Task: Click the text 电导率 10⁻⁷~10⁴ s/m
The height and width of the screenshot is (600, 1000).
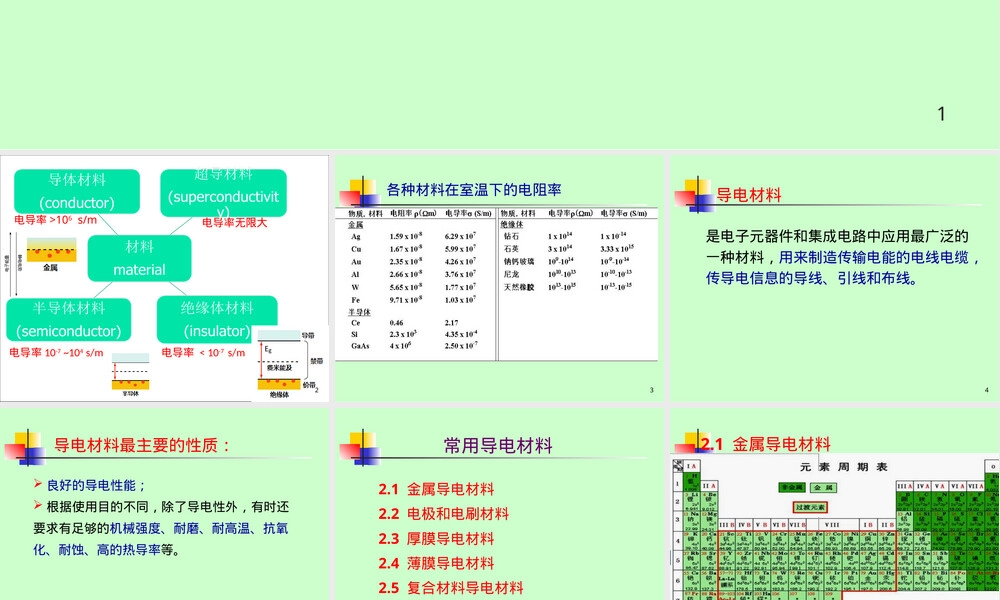Action: [x=56, y=353]
